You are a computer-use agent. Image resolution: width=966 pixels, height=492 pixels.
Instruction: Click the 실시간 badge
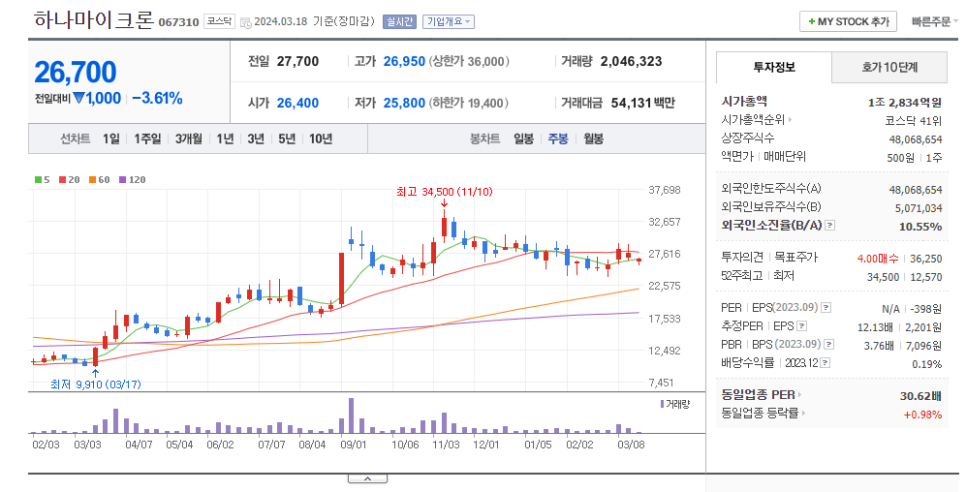399,22
